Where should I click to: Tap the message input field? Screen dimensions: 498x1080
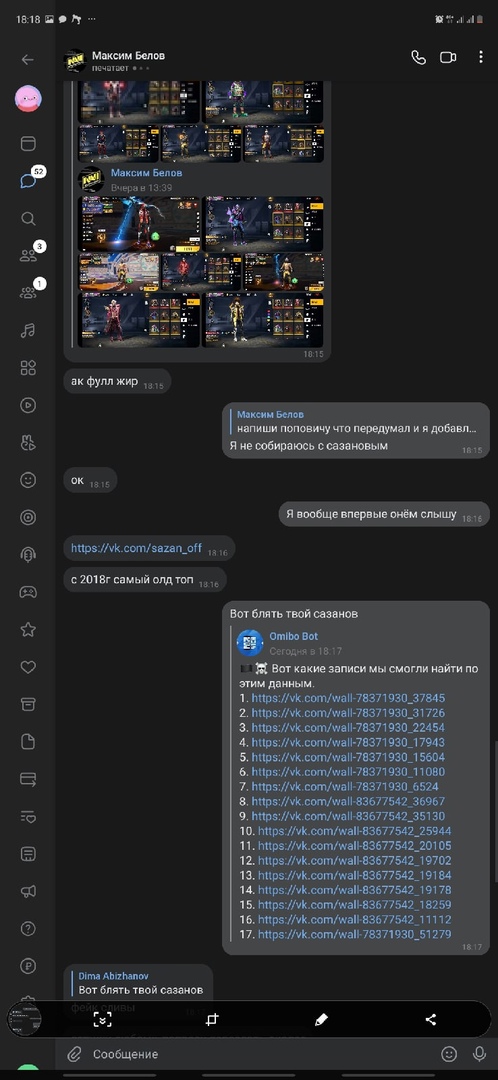point(262,1054)
